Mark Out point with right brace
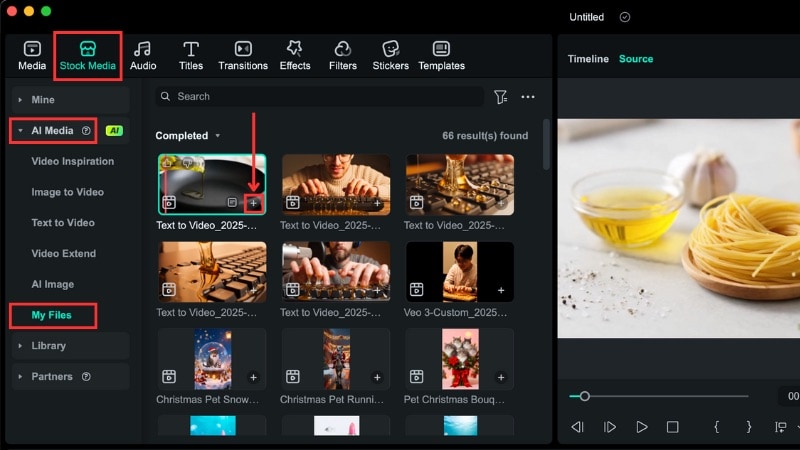 (748, 427)
